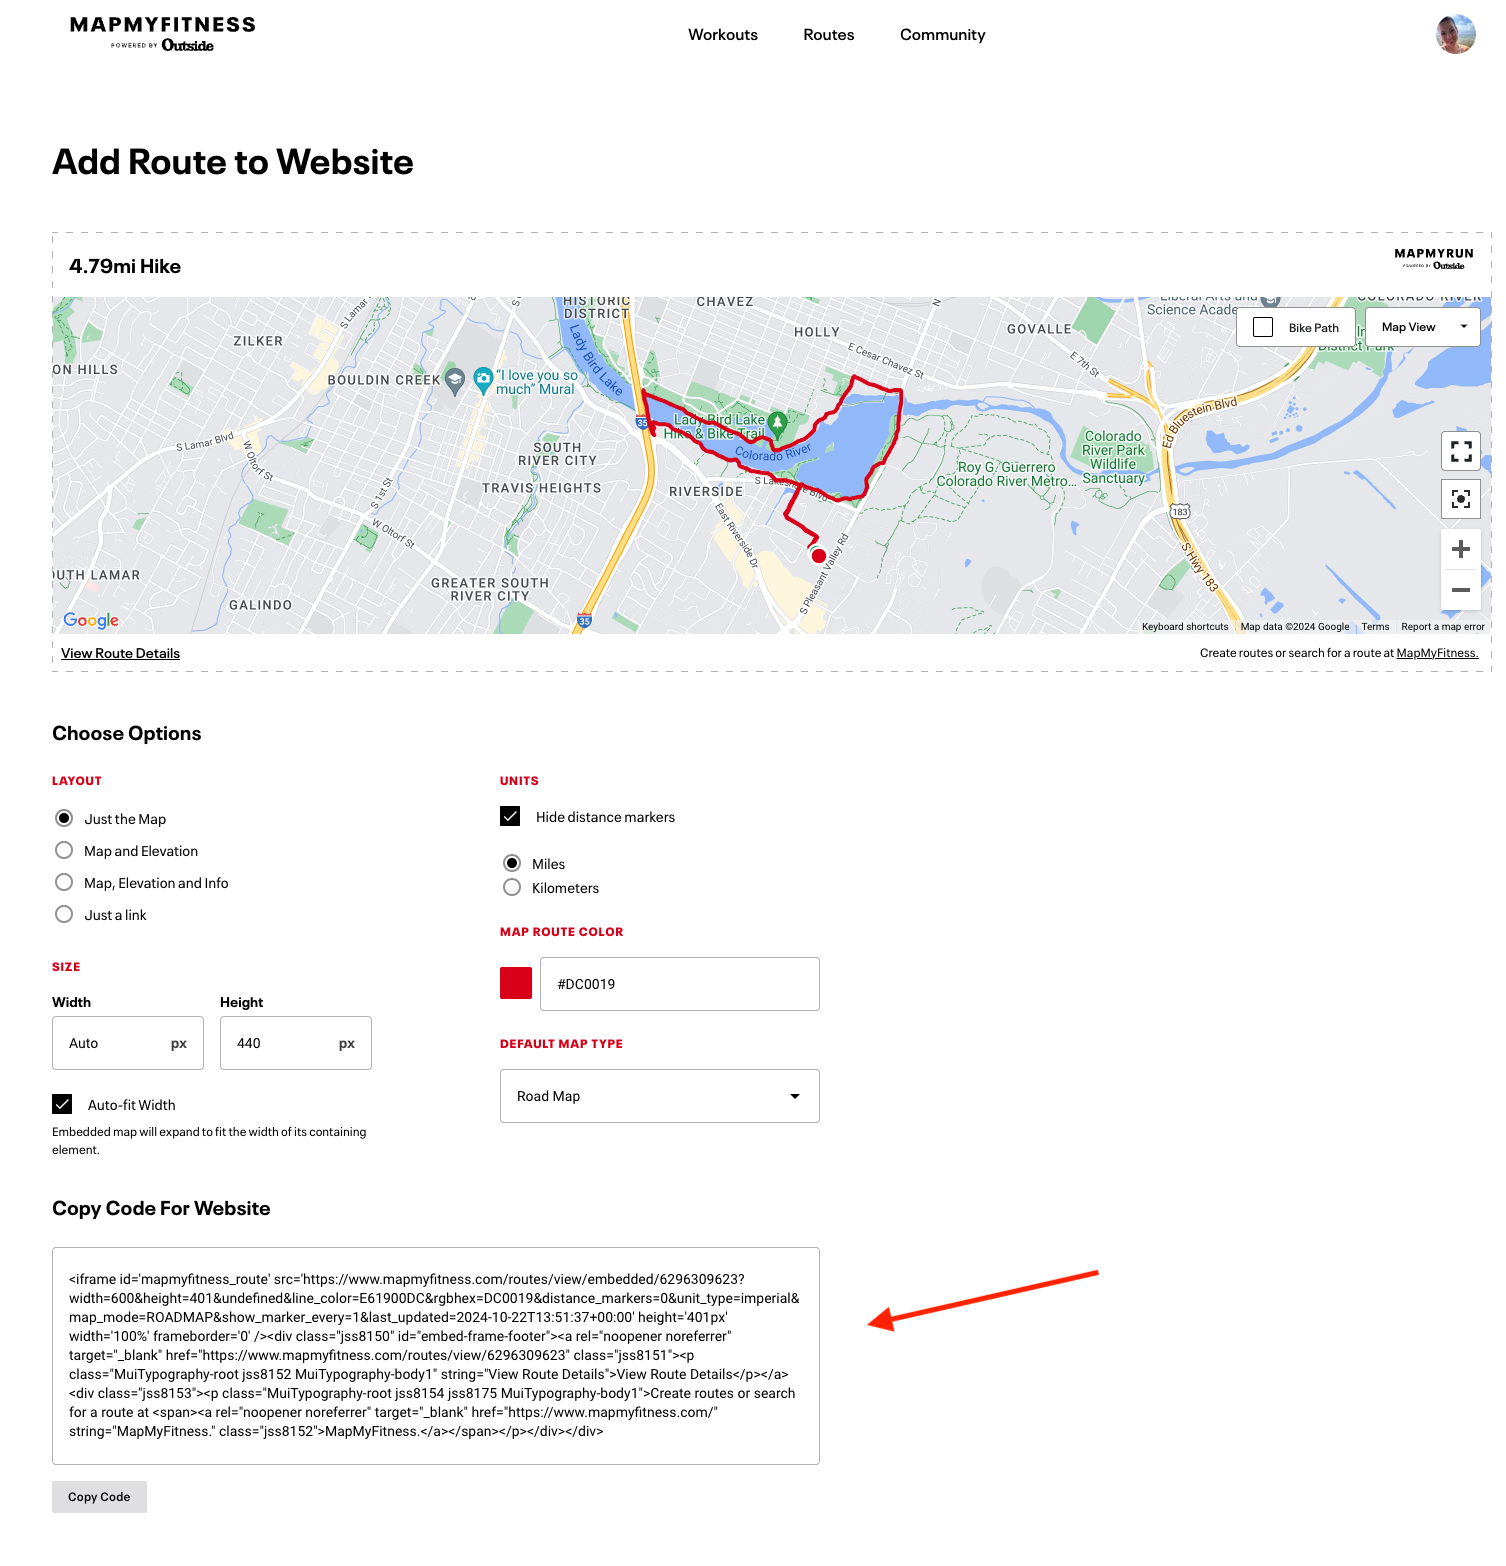1506x1566 pixels.
Task: Open the Workouts menu
Action: point(722,35)
